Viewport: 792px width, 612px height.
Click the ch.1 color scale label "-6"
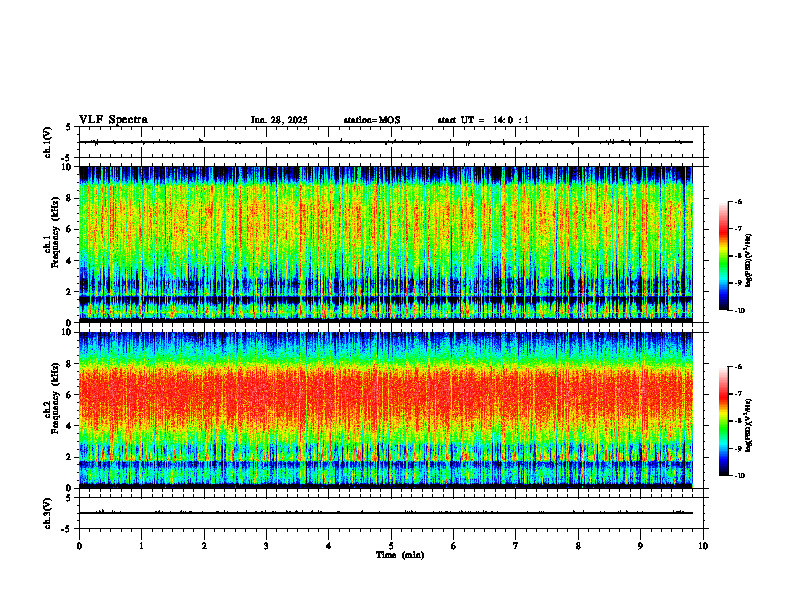pyautogui.click(x=738, y=202)
